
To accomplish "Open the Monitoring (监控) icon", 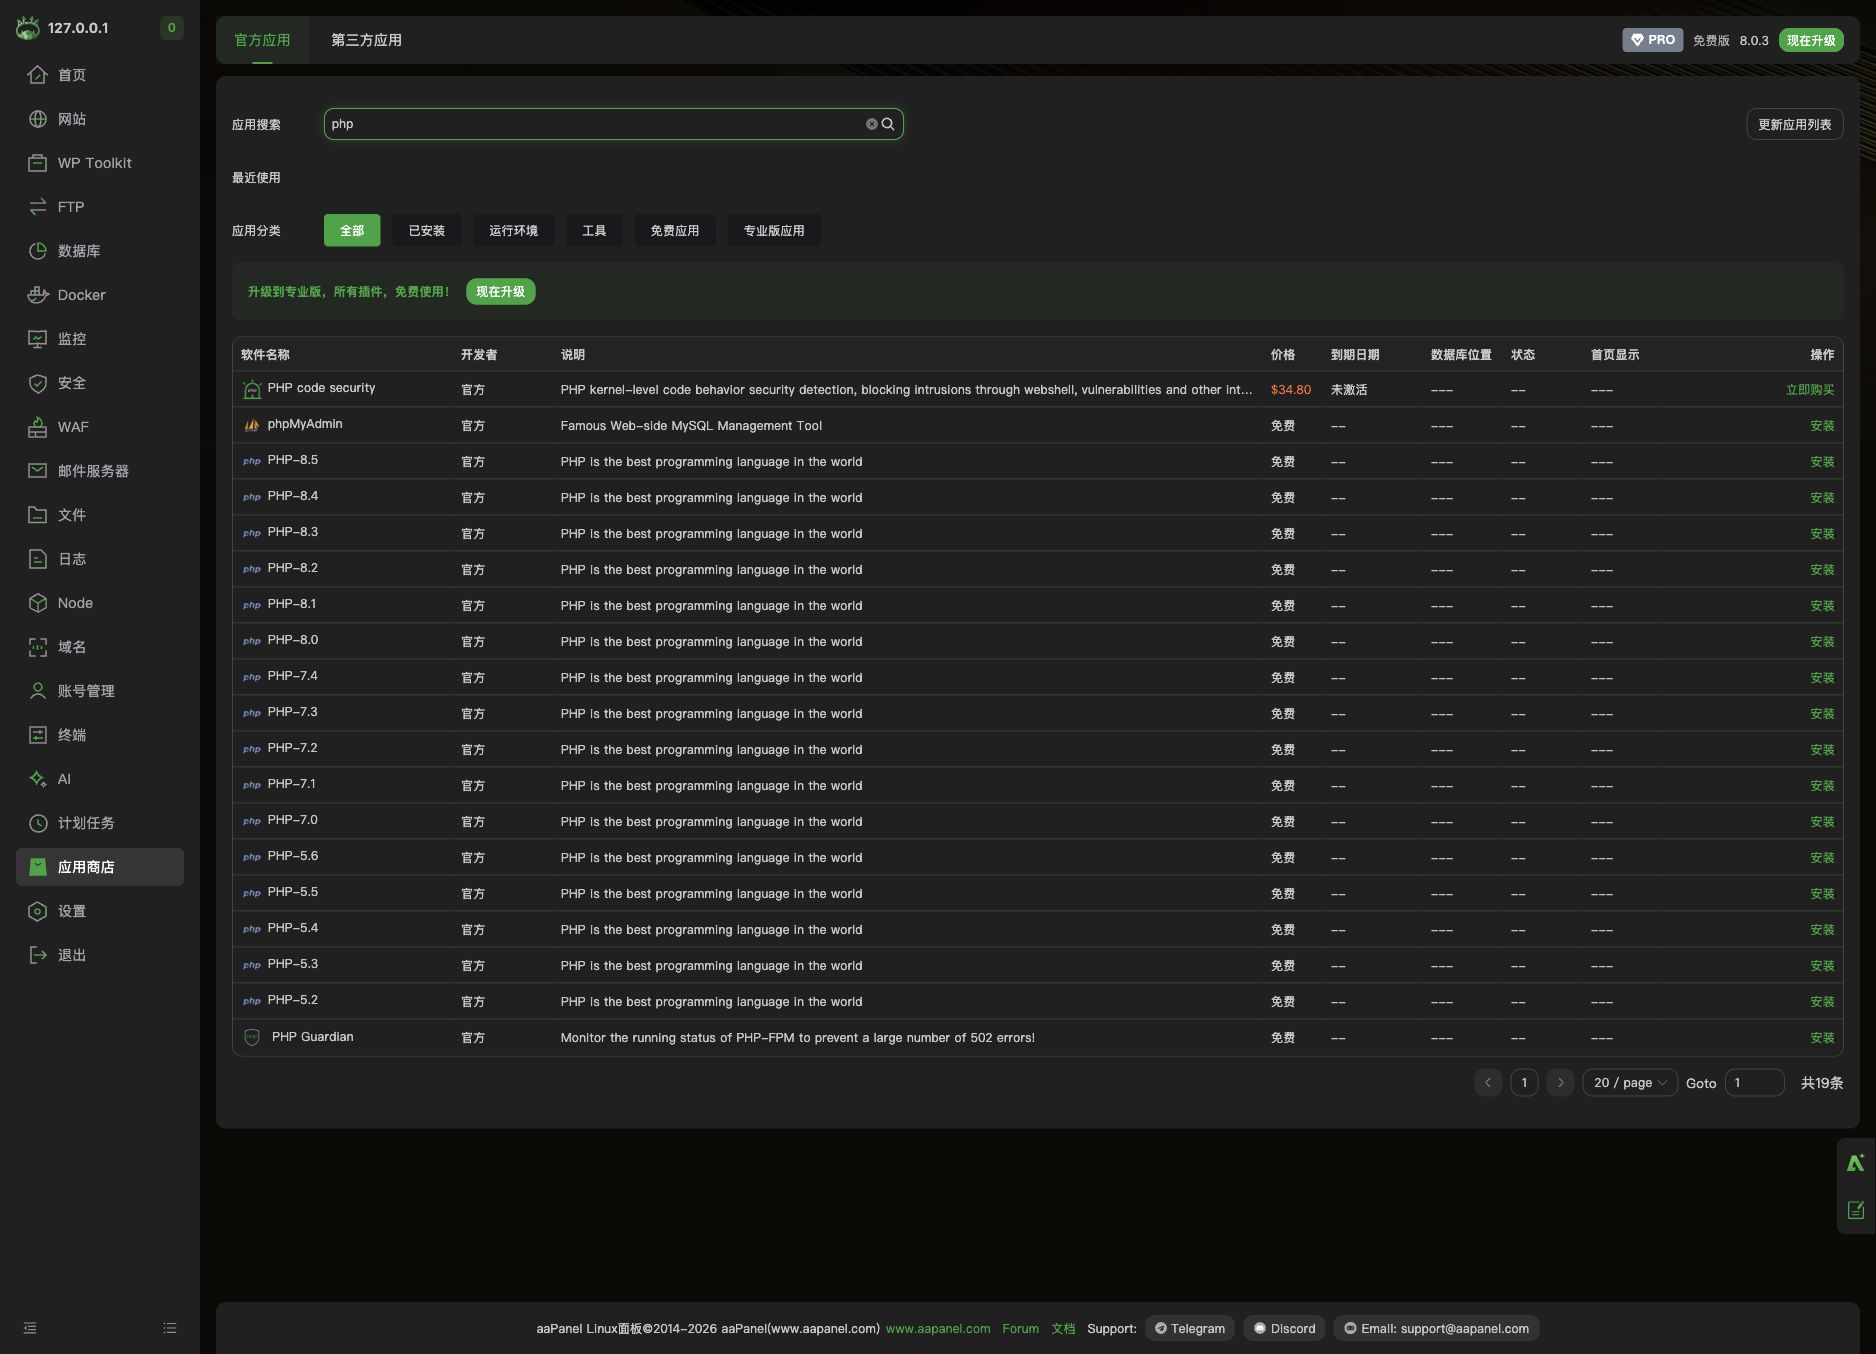I will (x=38, y=339).
